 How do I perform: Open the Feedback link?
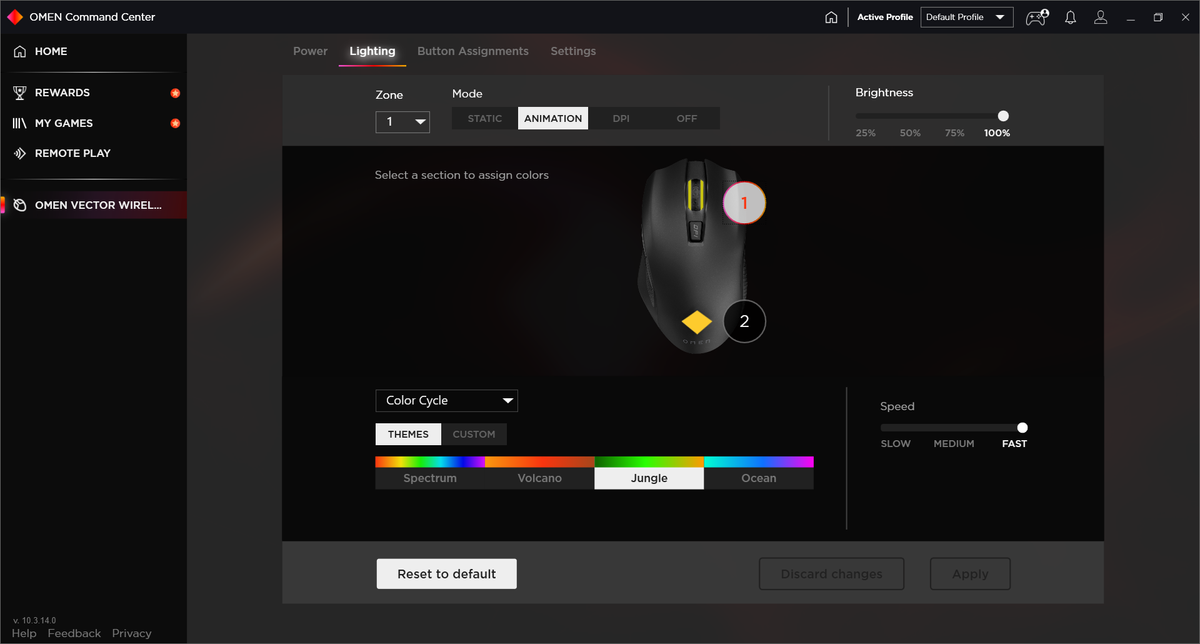pos(74,633)
